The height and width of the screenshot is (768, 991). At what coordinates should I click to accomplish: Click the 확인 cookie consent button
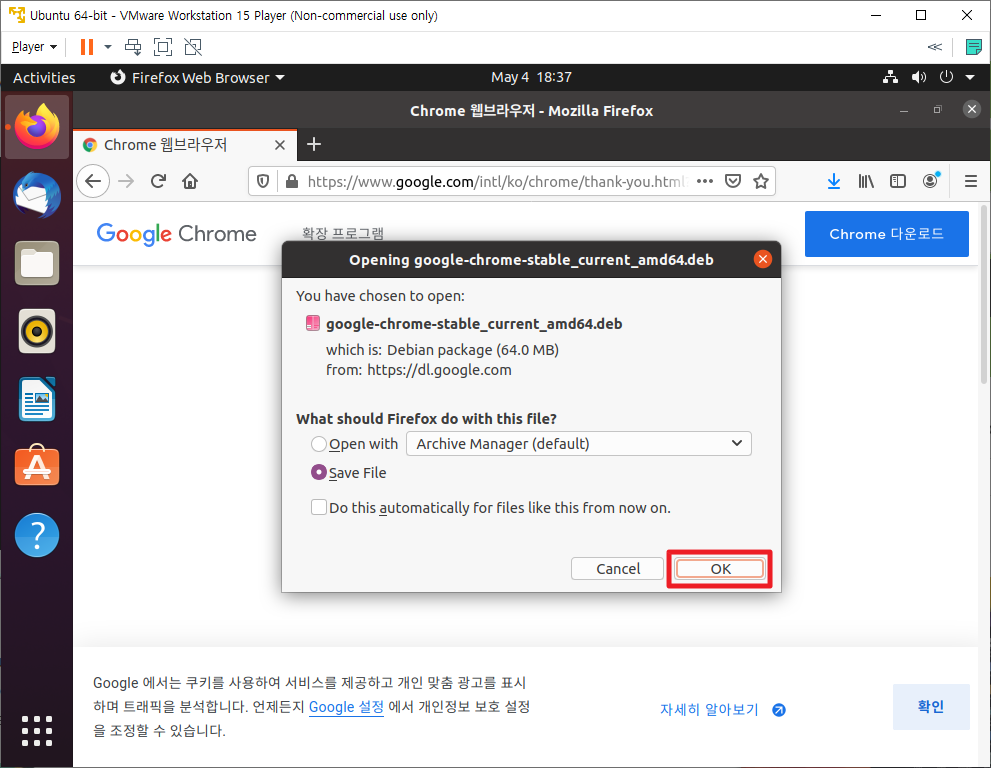point(931,707)
